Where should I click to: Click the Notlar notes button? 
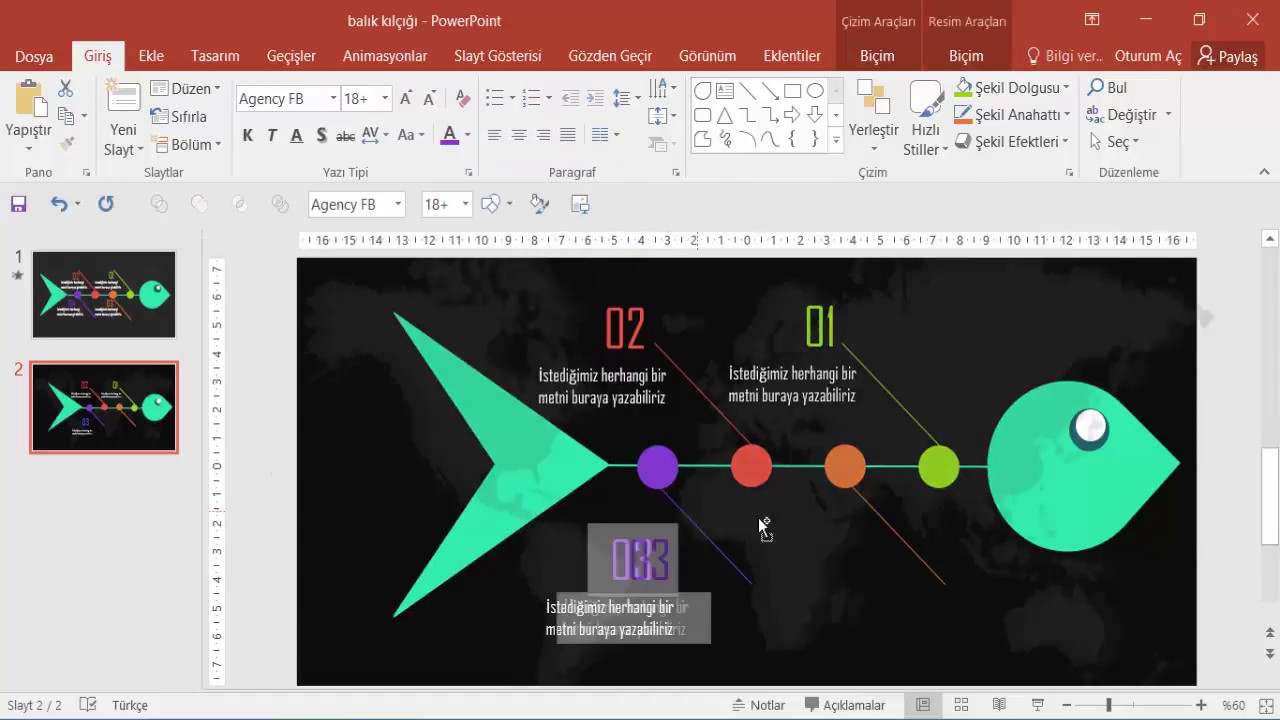pos(759,705)
